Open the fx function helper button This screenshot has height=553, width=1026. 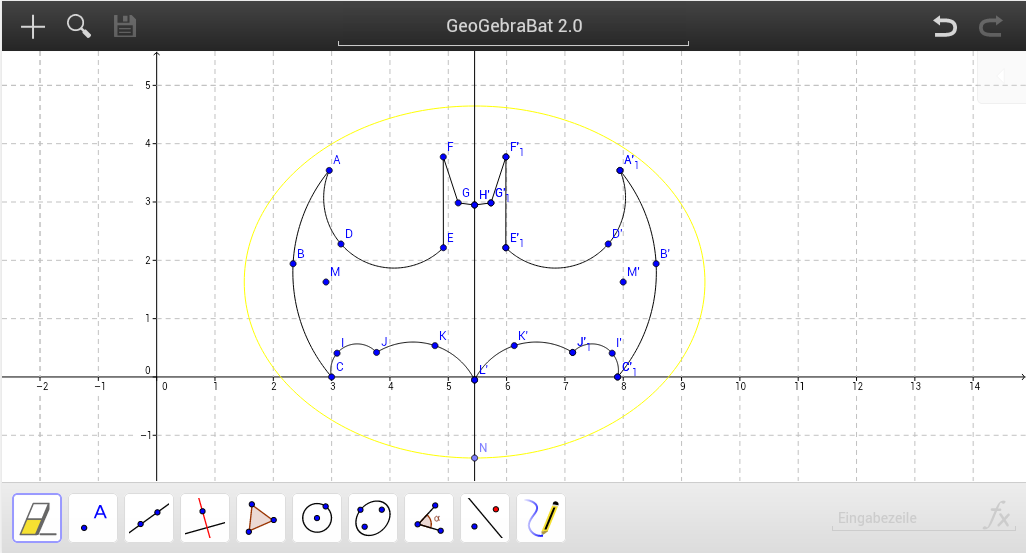(997, 518)
